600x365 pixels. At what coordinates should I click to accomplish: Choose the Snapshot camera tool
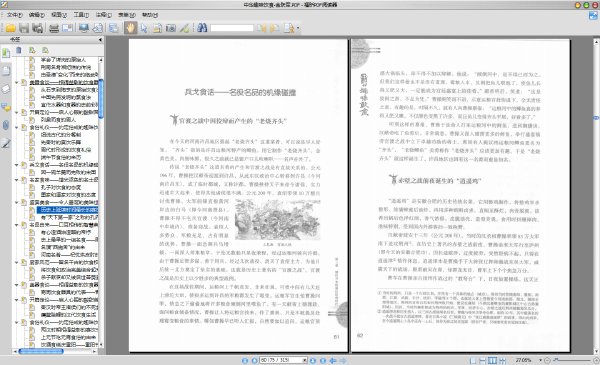click(x=171, y=28)
